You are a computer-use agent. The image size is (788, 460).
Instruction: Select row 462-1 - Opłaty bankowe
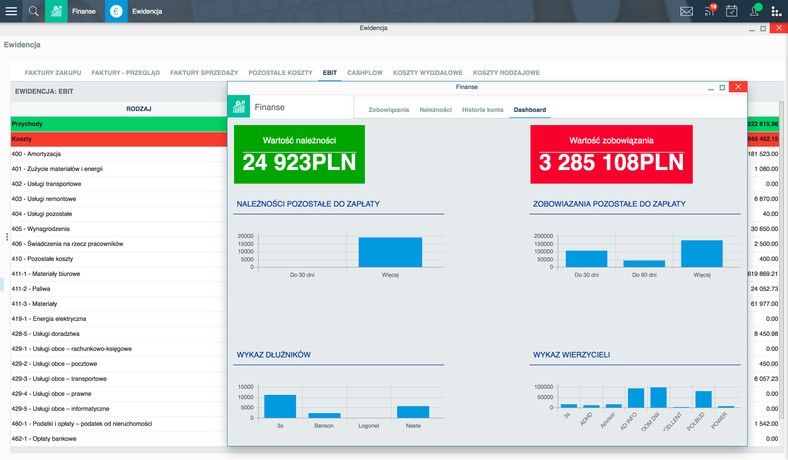[119, 439]
